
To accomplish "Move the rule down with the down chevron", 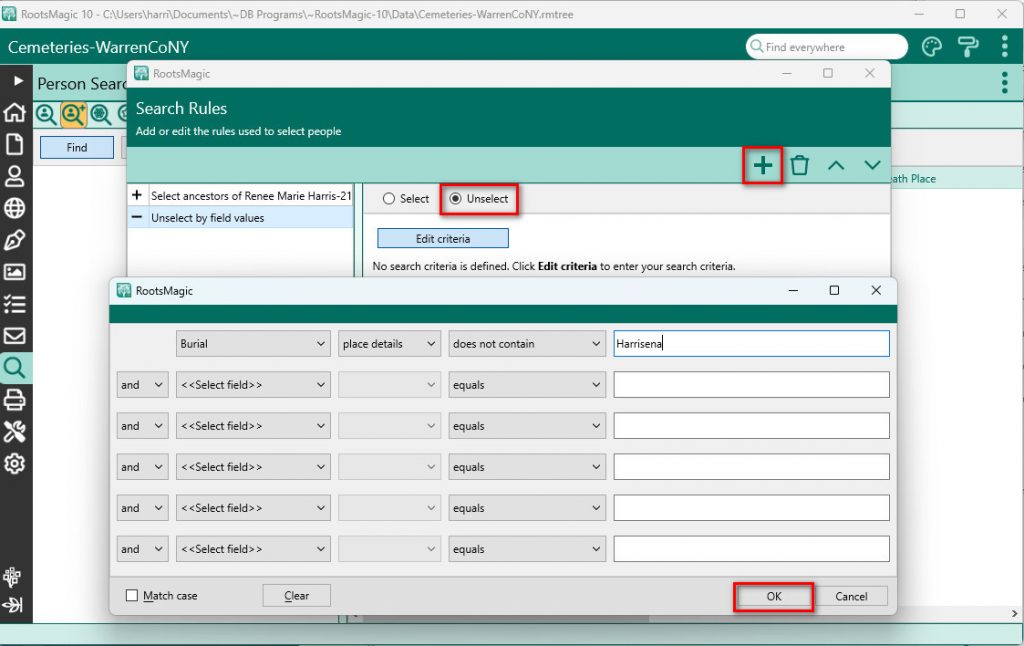I will [872, 165].
